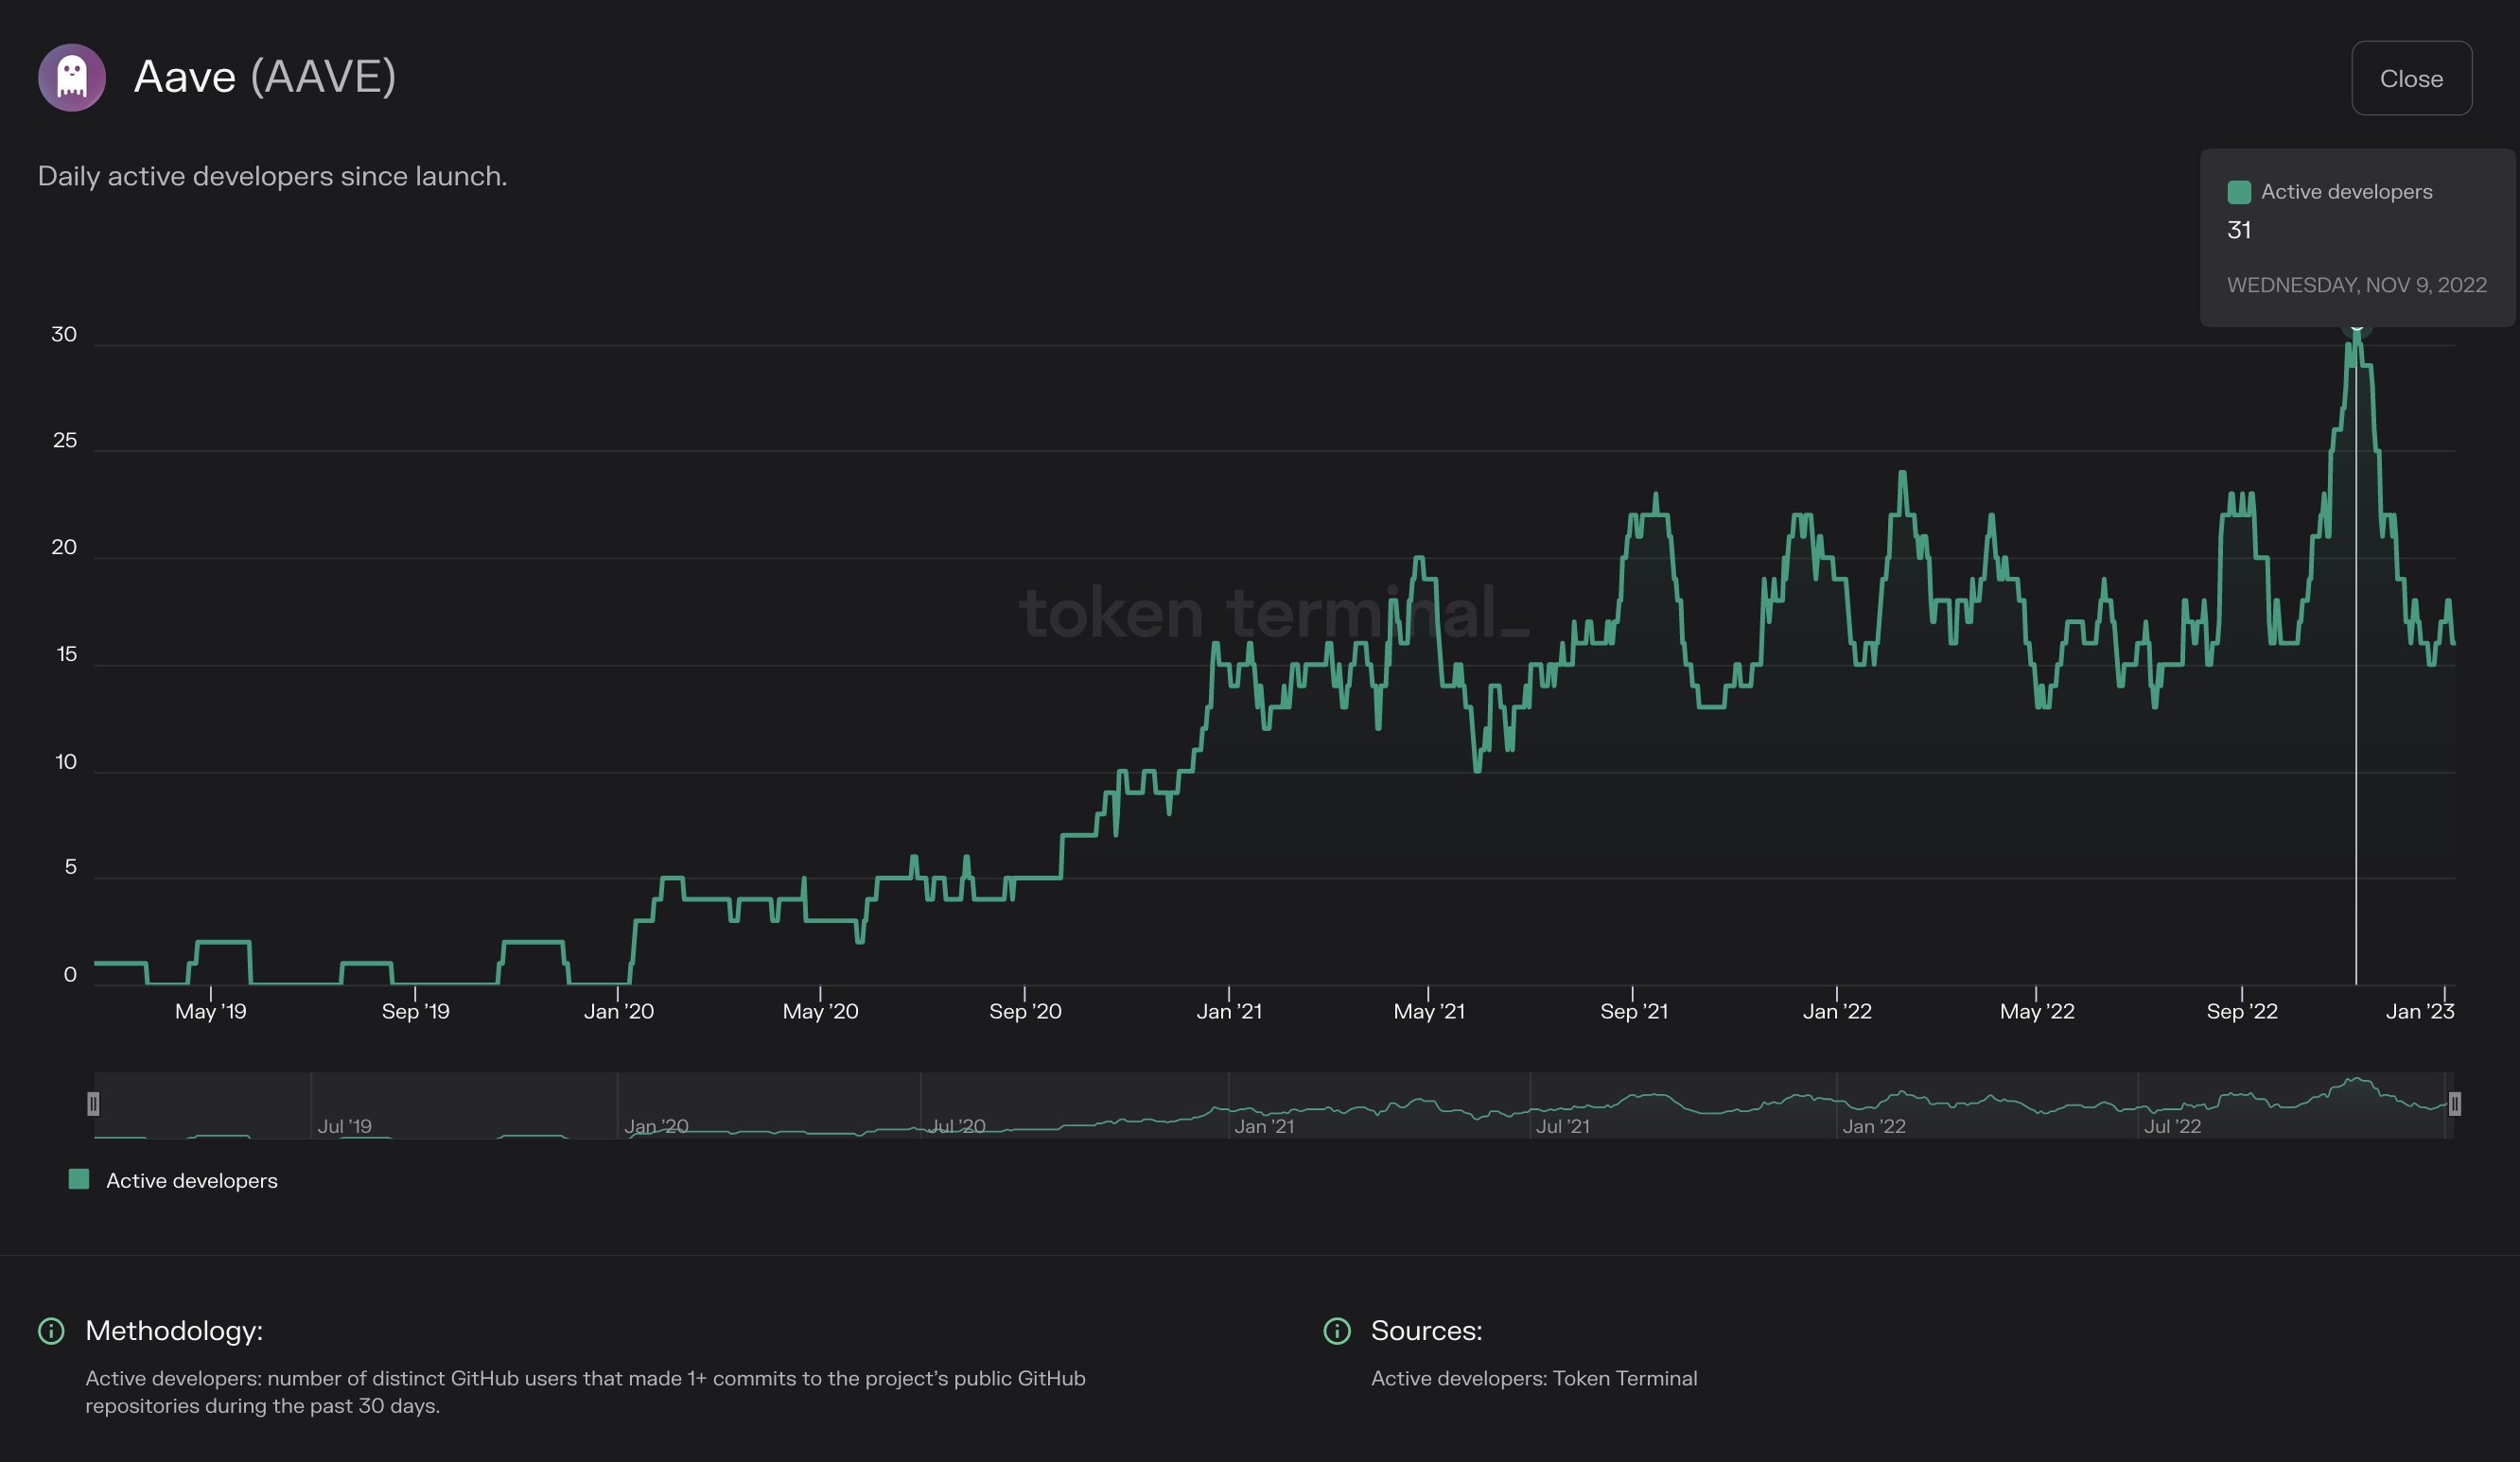Click the May '22 axis label
Viewport: 2520px width, 1462px height.
click(2036, 1012)
